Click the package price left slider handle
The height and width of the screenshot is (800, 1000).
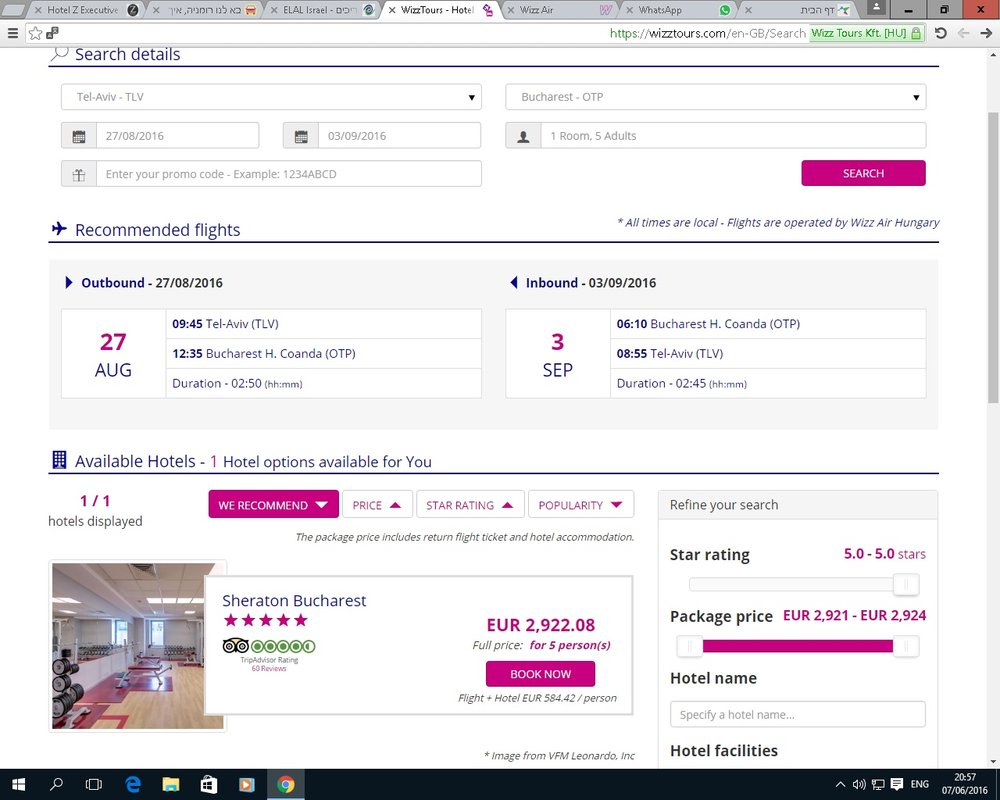pyautogui.click(x=689, y=646)
